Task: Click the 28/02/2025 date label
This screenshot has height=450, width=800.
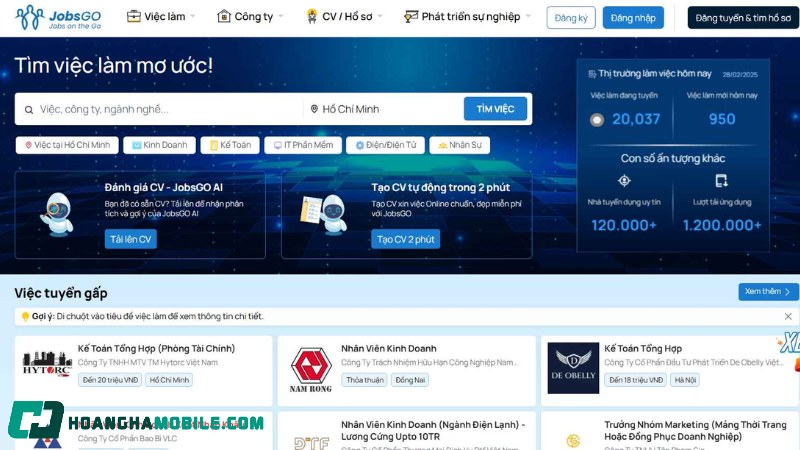Action: tap(740, 74)
